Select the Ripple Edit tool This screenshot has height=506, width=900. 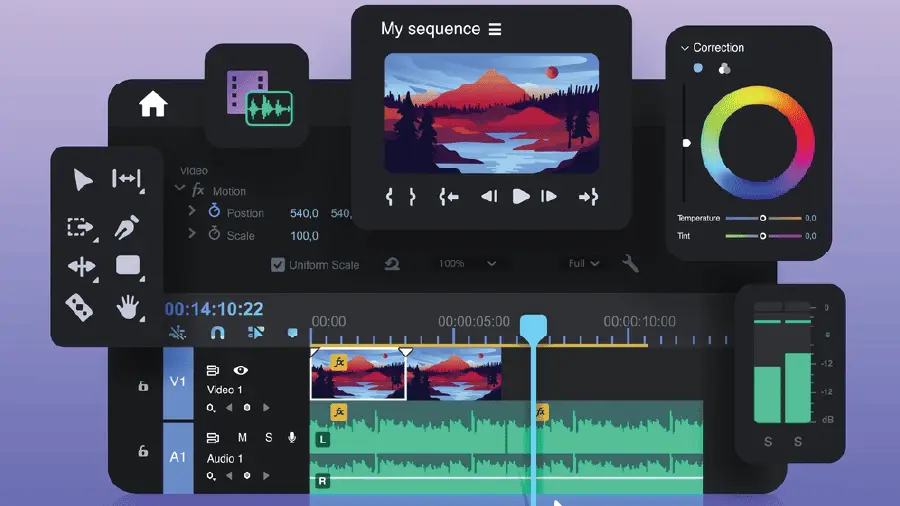(127, 180)
